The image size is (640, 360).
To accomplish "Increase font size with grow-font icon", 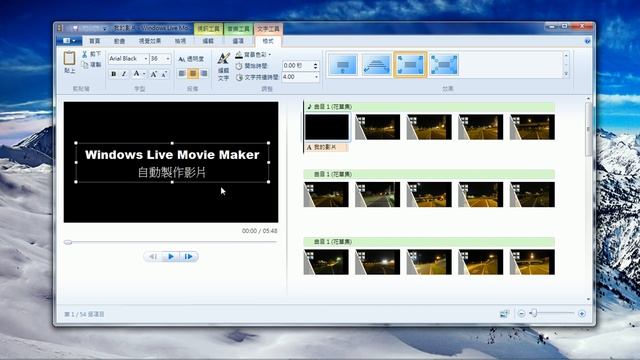I will click(153, 74).
